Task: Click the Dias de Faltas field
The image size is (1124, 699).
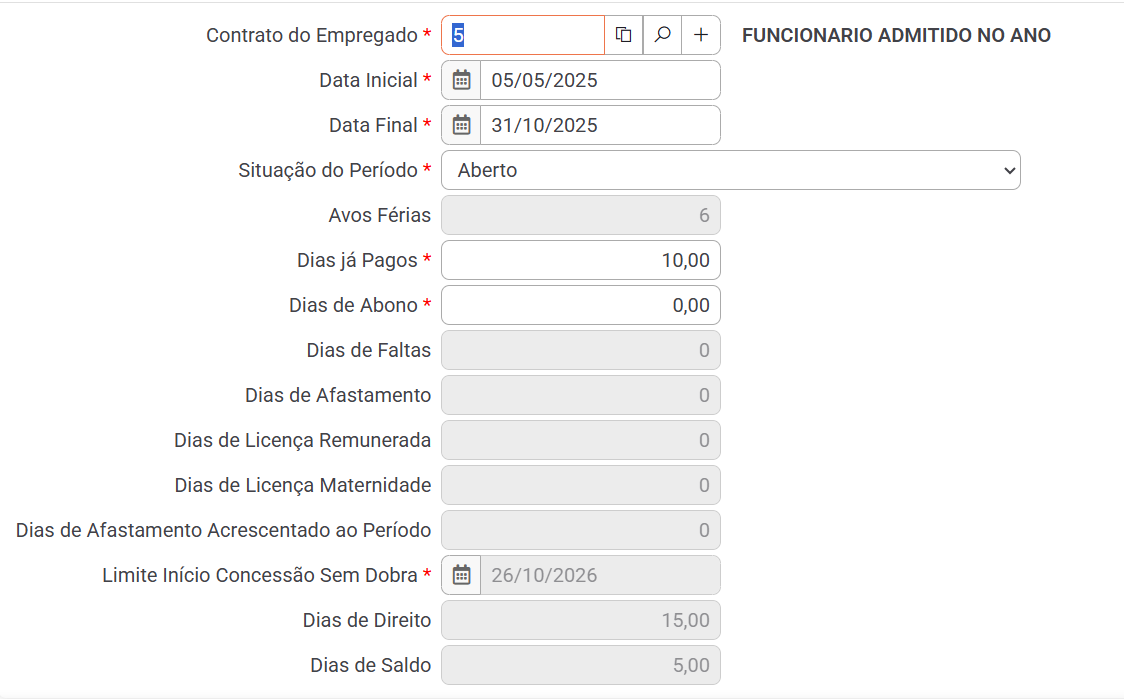Action: coord(580,350)
